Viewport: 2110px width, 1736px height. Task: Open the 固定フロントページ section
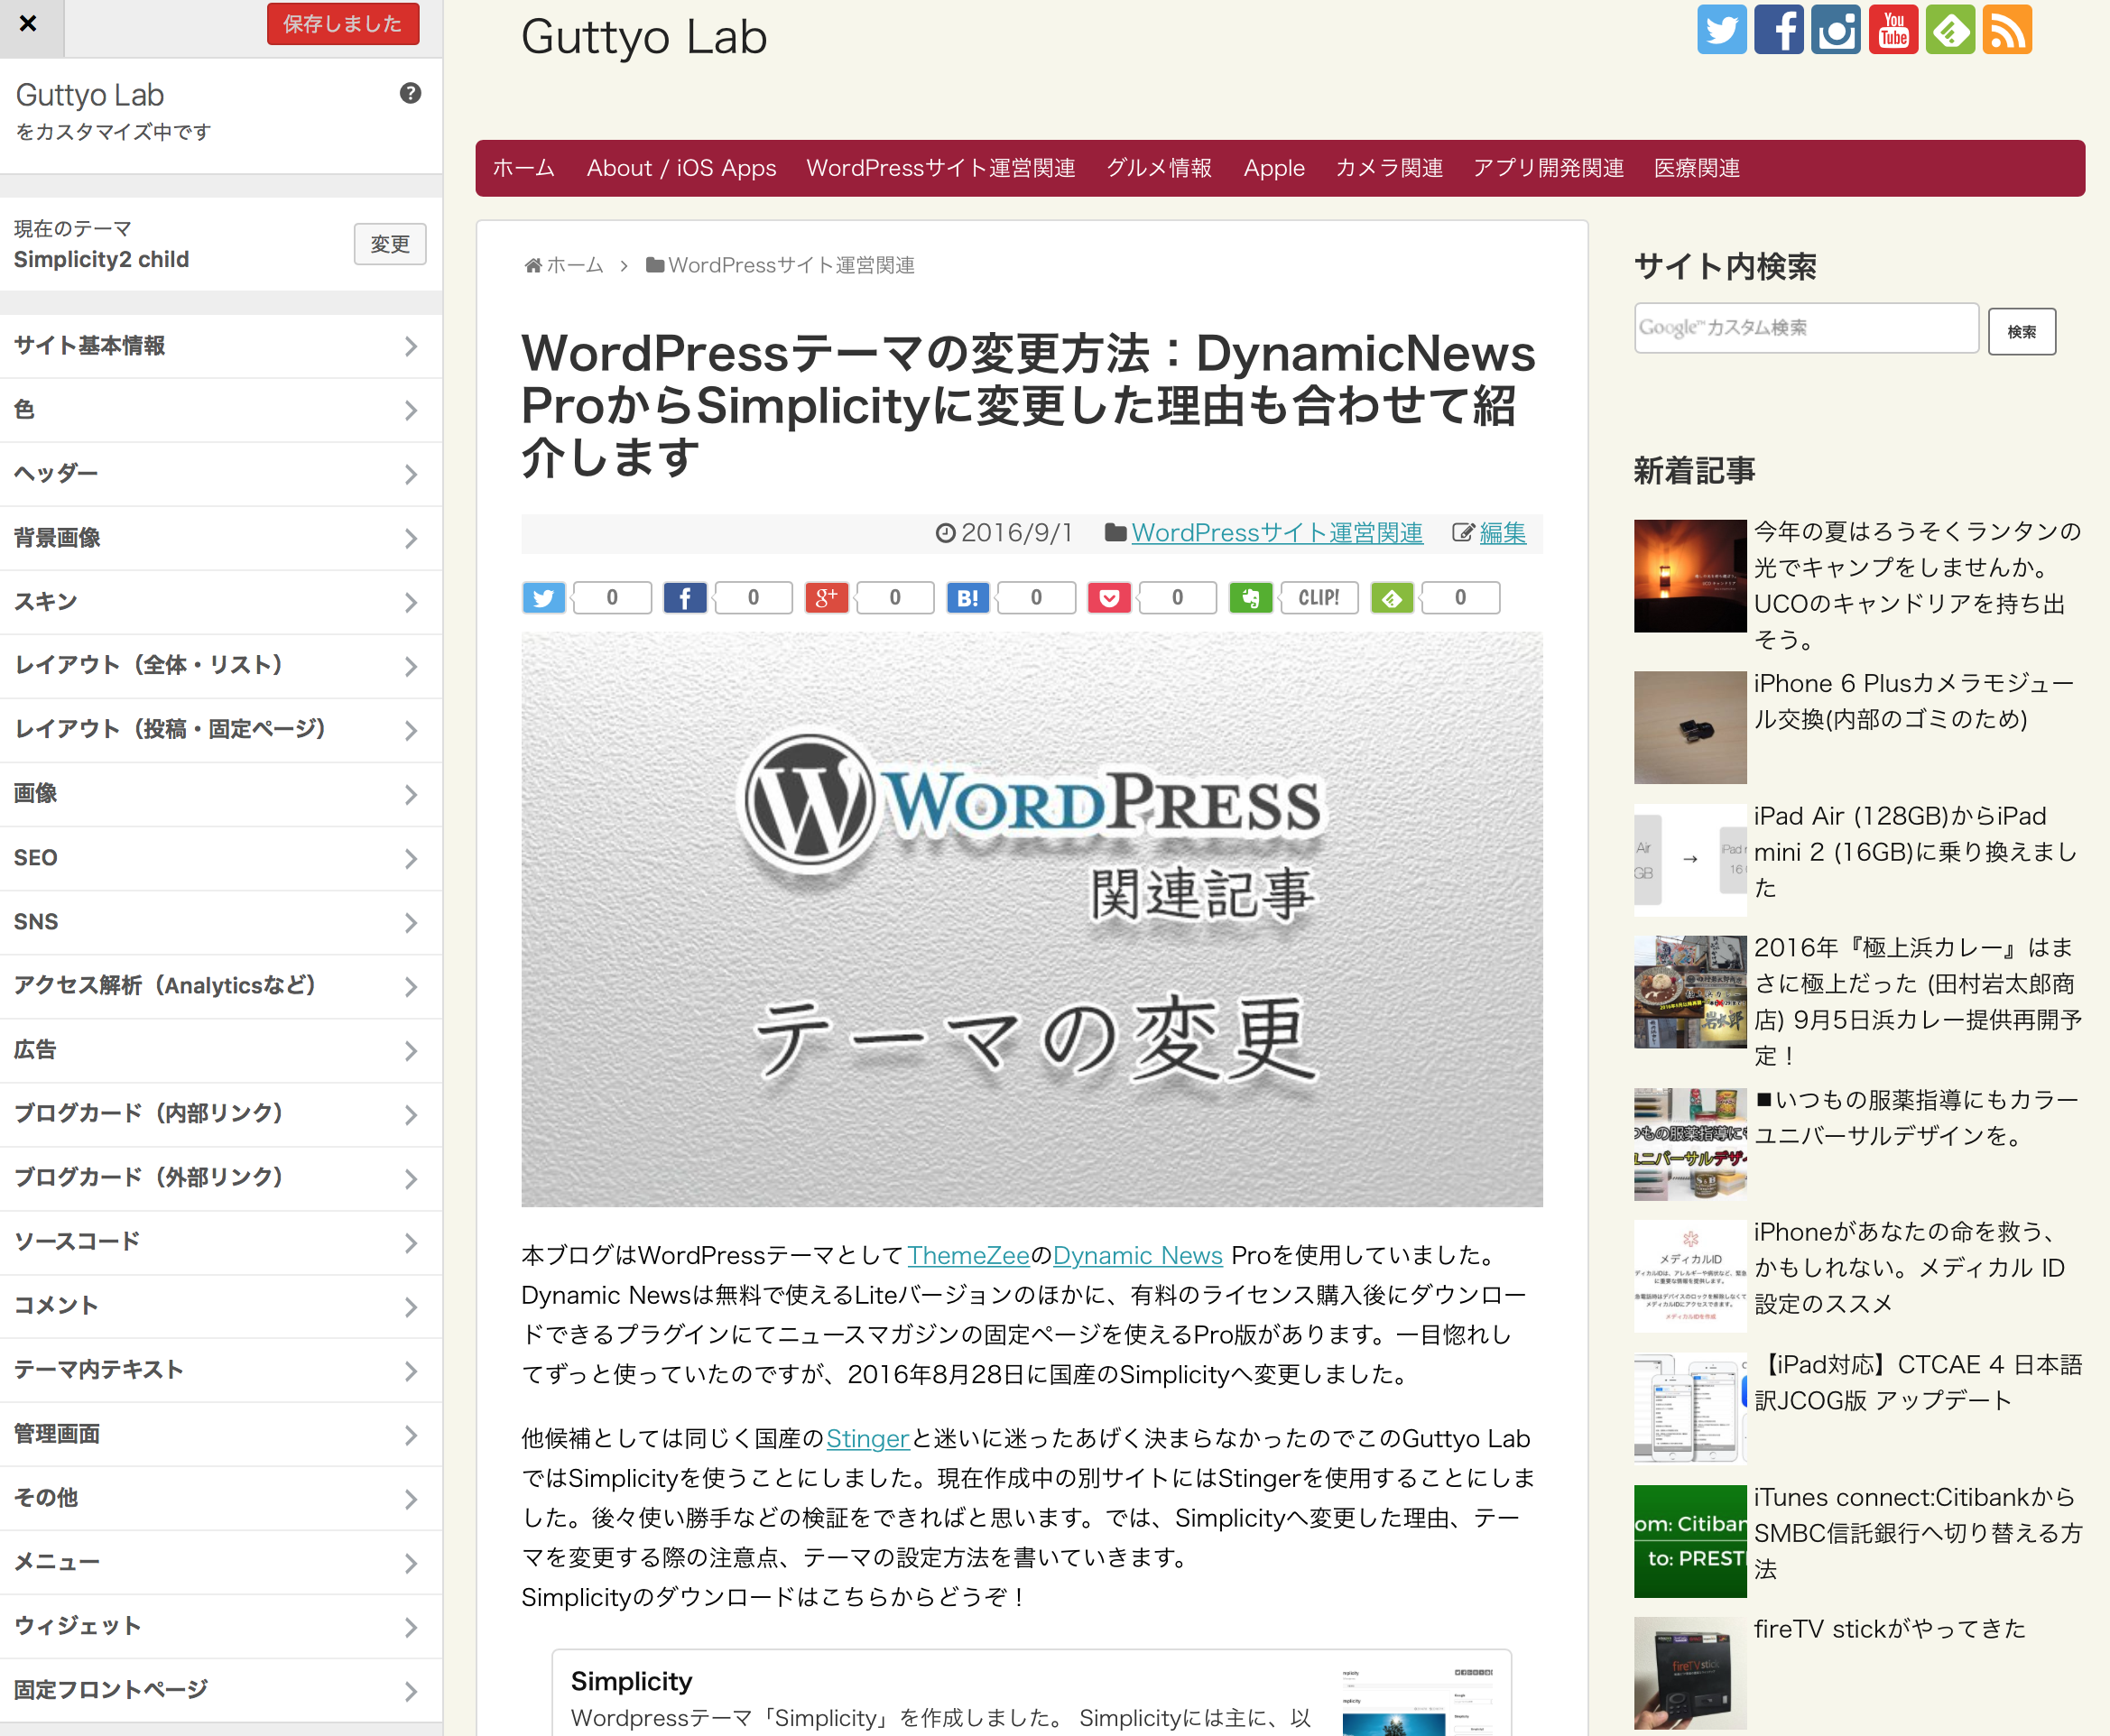point(221,1690)
